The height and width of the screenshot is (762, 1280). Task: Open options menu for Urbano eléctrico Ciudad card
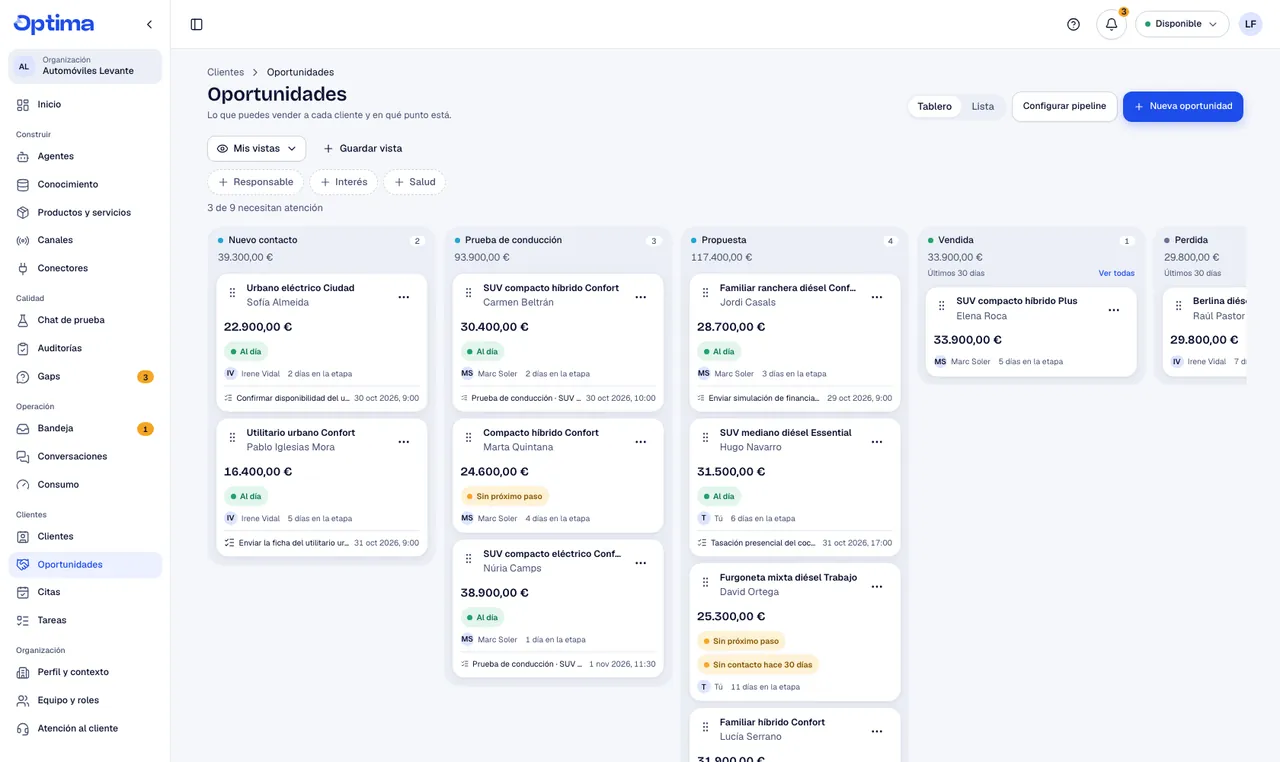point(404,297)
